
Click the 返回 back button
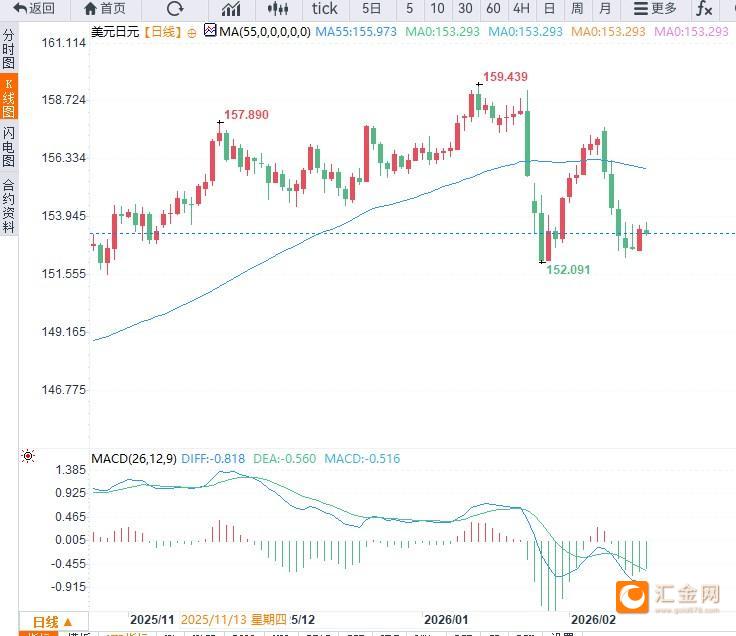pyautogui.click(x=34, y=8)
